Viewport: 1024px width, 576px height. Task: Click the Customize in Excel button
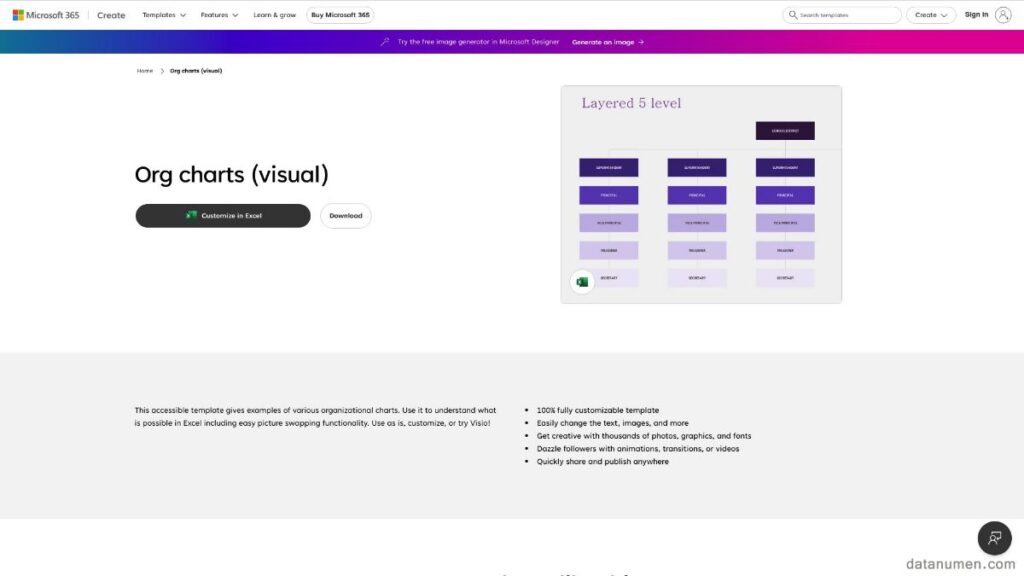point(222,215)
